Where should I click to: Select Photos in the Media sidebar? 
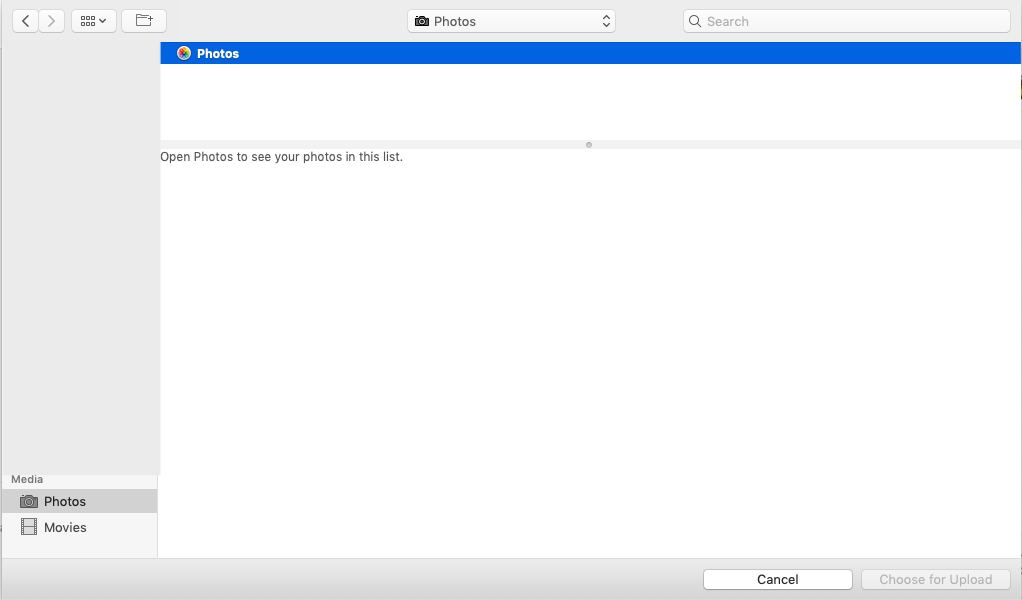(x=80, y=501)
